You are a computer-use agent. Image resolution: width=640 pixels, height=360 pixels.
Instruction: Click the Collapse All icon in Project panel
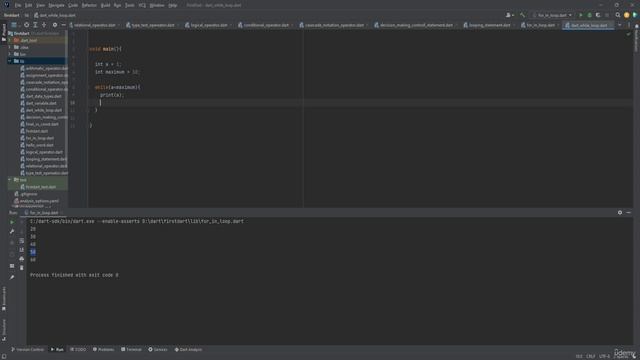pyautogui.click(x=44, y=25)
